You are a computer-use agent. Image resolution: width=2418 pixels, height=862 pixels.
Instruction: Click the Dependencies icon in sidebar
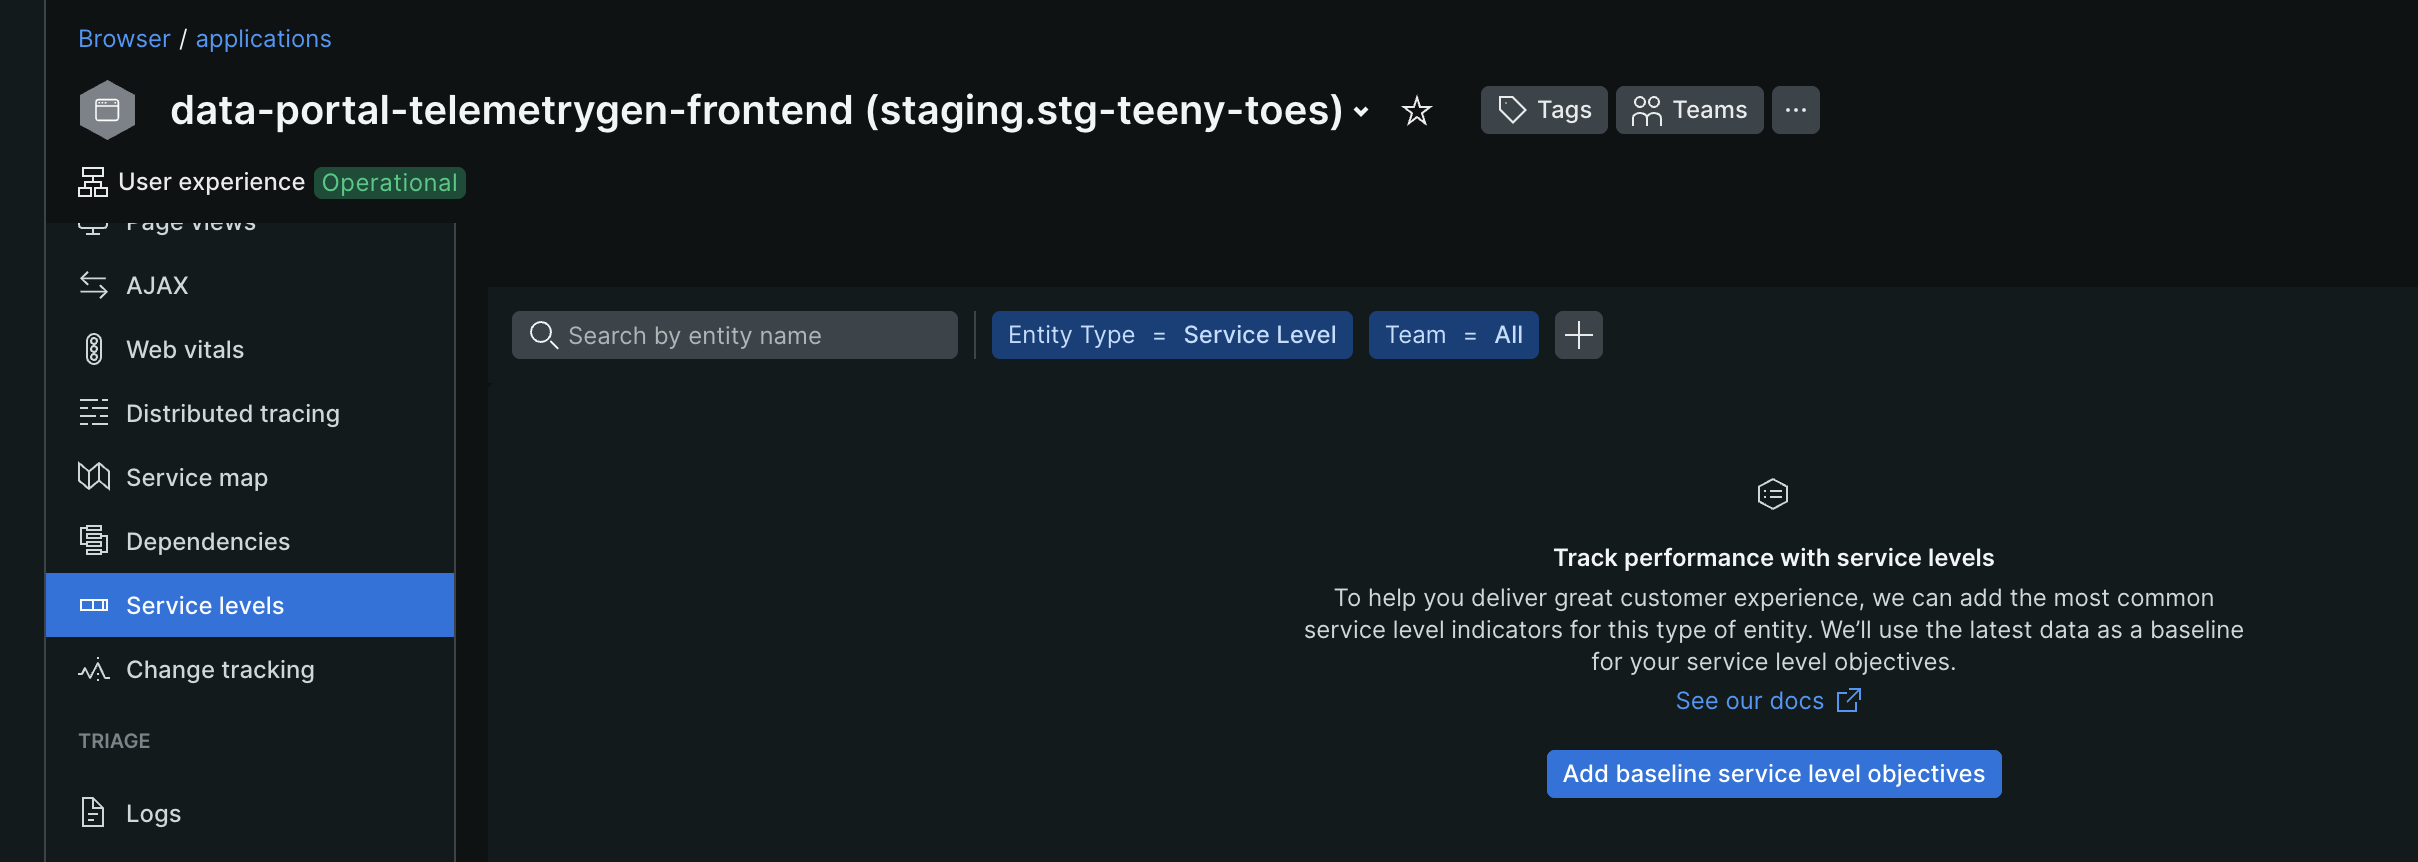(x=93, y=541)
